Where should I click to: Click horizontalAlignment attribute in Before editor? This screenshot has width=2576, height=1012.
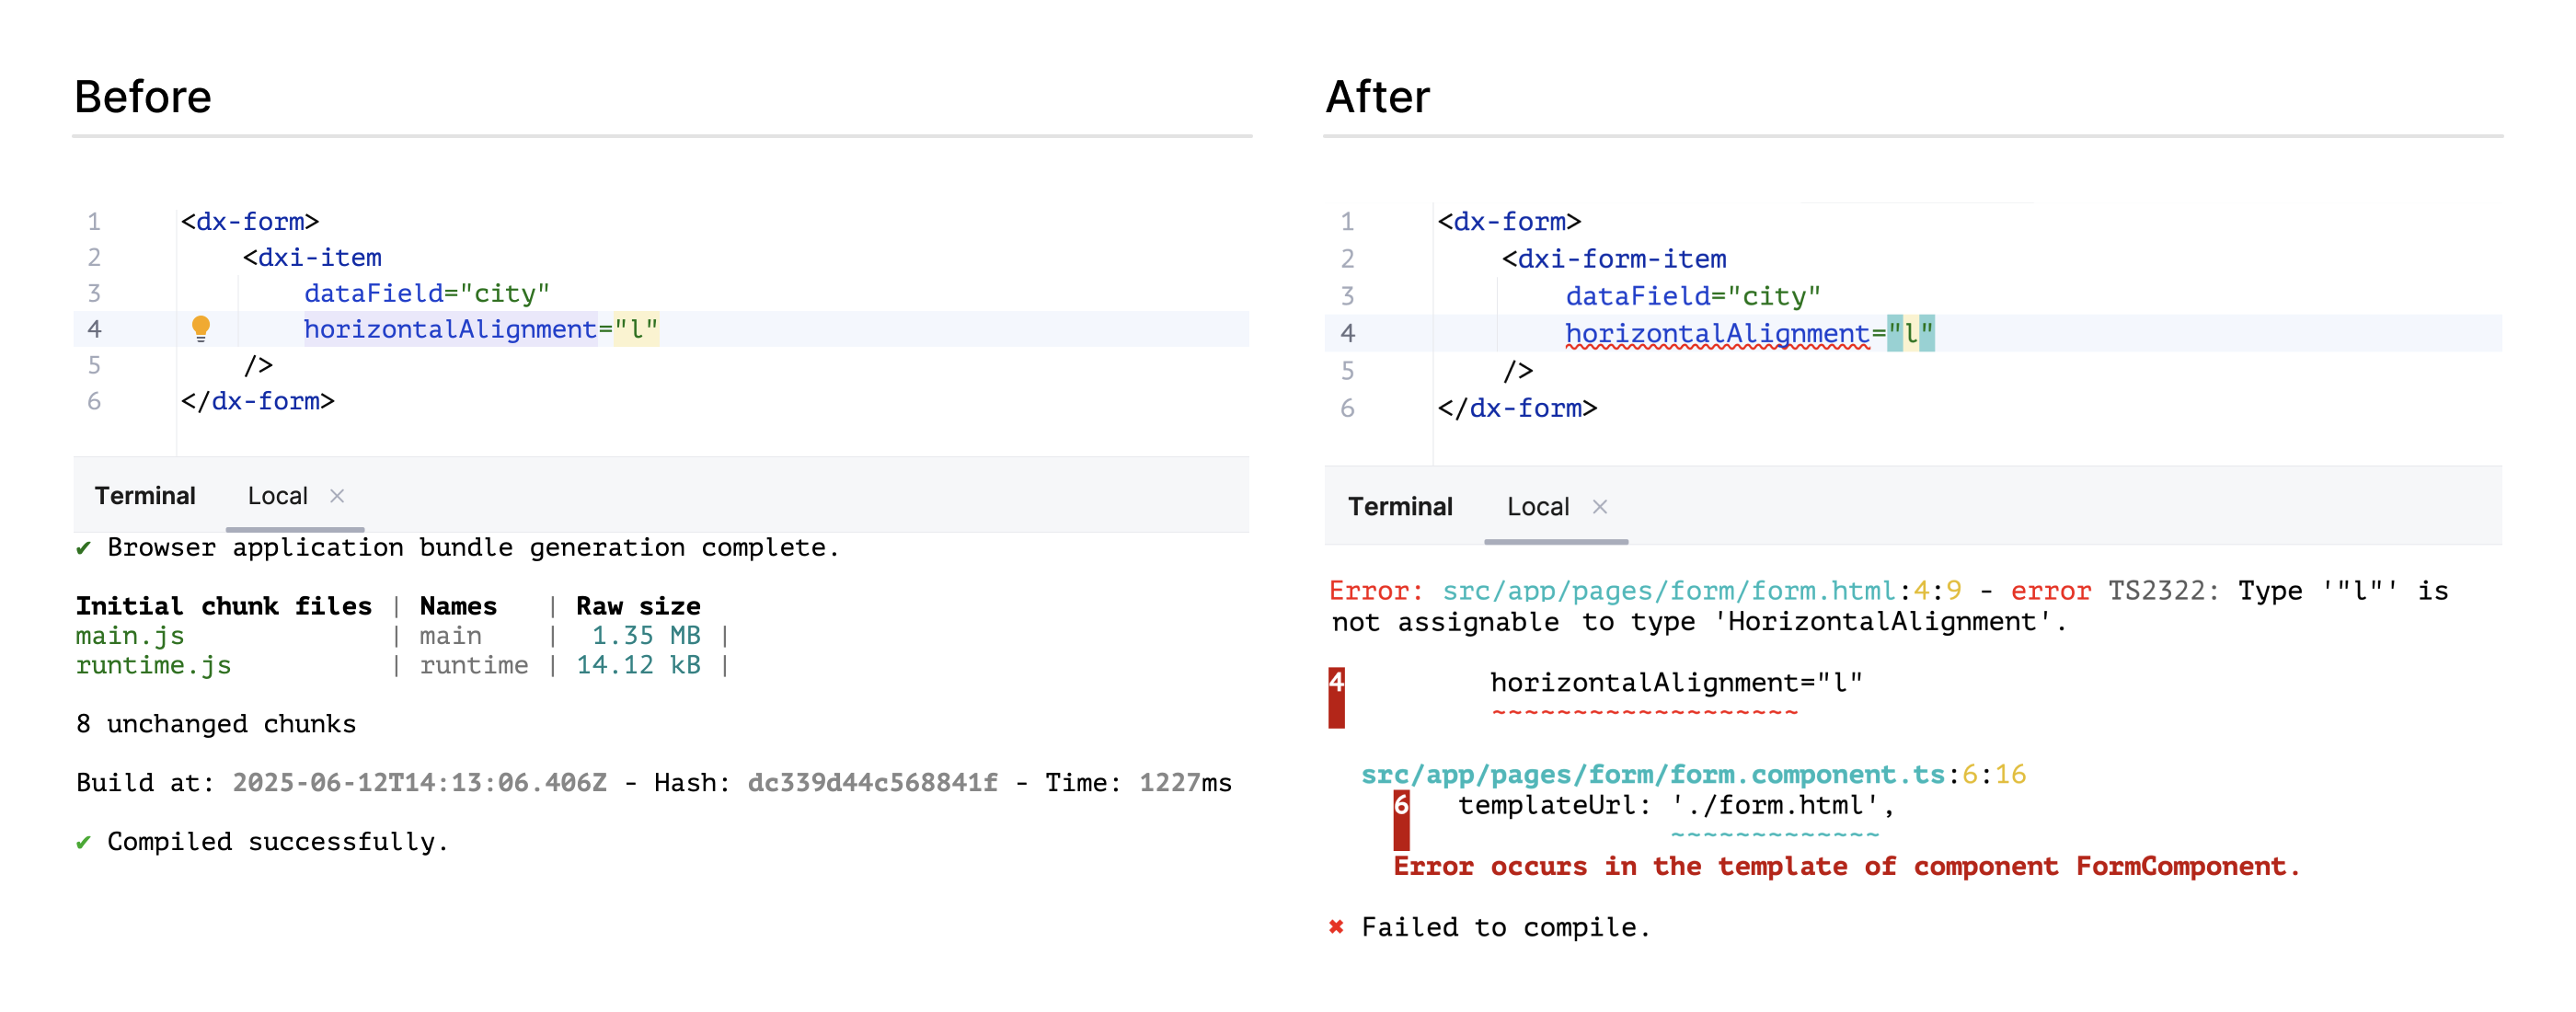point(450,329)
